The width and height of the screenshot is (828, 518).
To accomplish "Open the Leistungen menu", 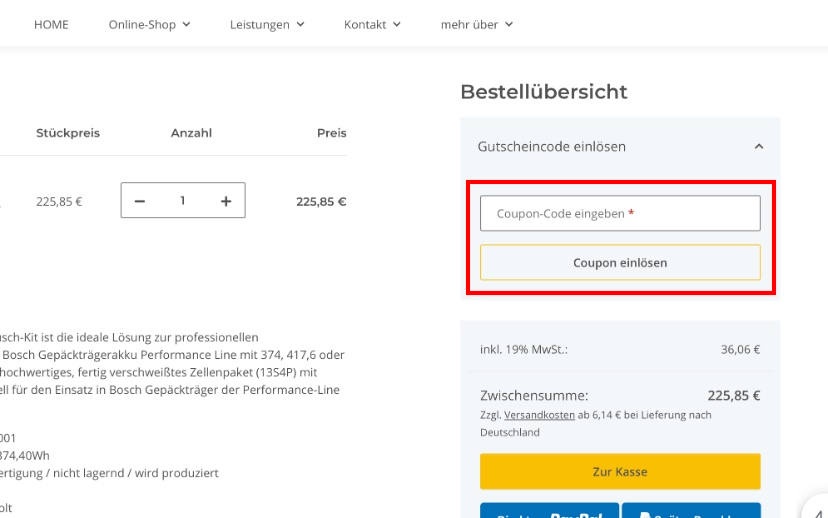I will (267, 25).
